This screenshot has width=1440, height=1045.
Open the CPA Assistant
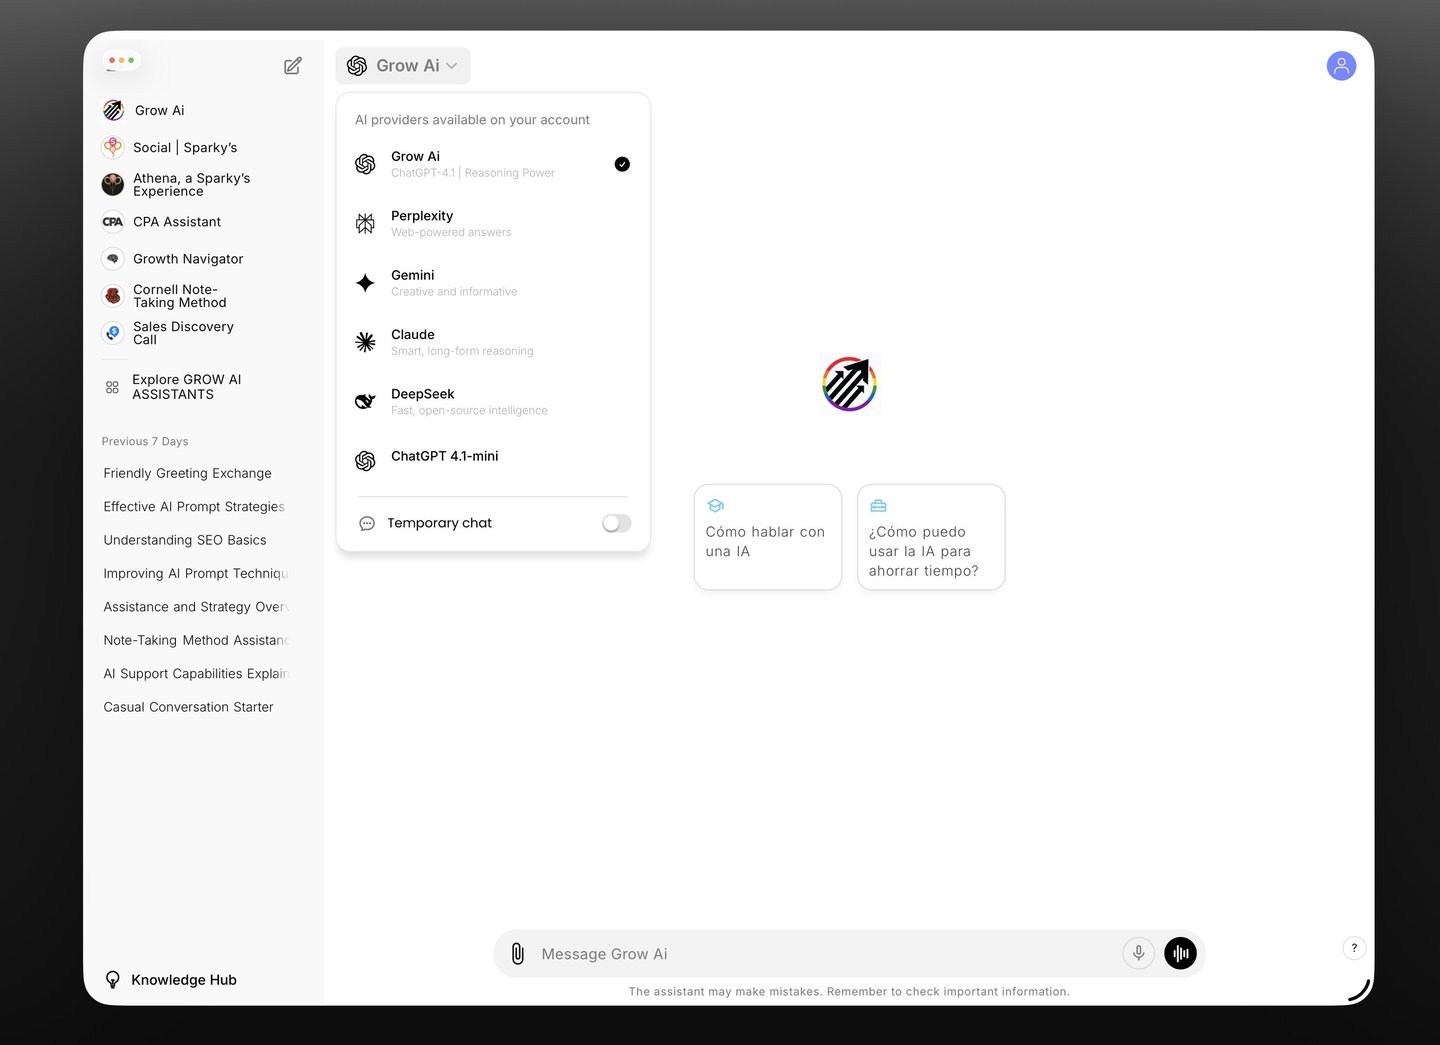pos(162,222)
